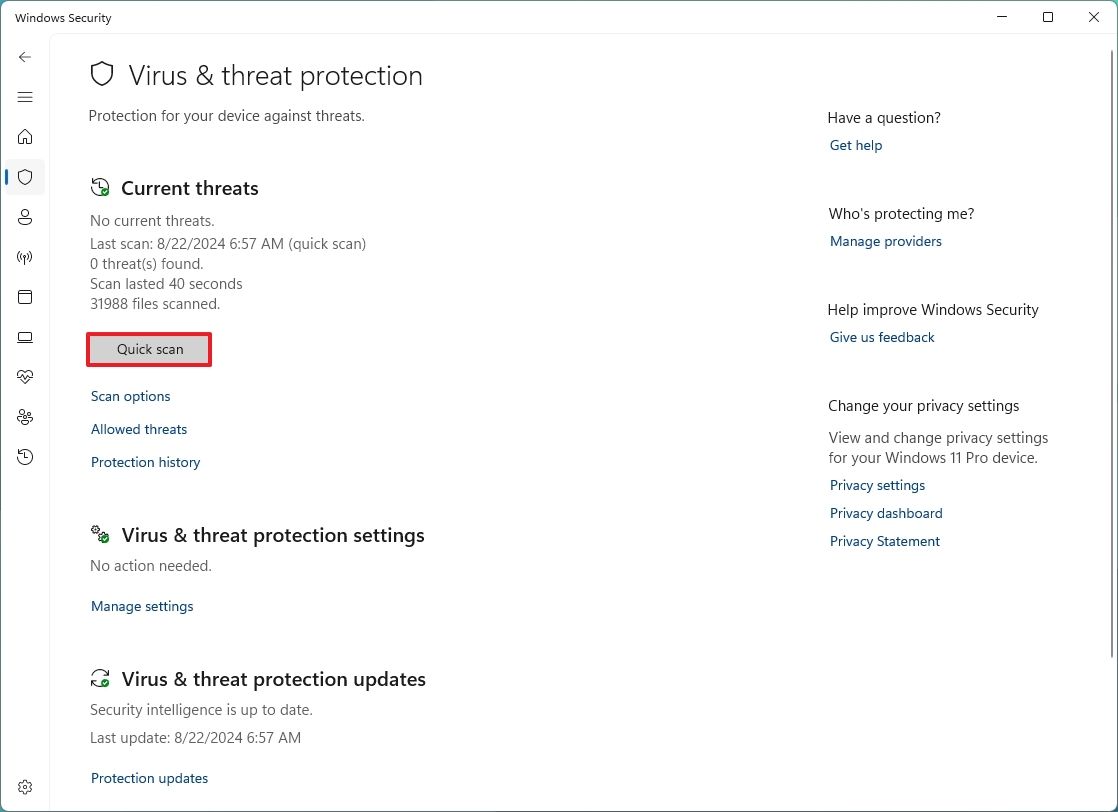Open Scan options

pyautogui.click(x=130, y=396)
